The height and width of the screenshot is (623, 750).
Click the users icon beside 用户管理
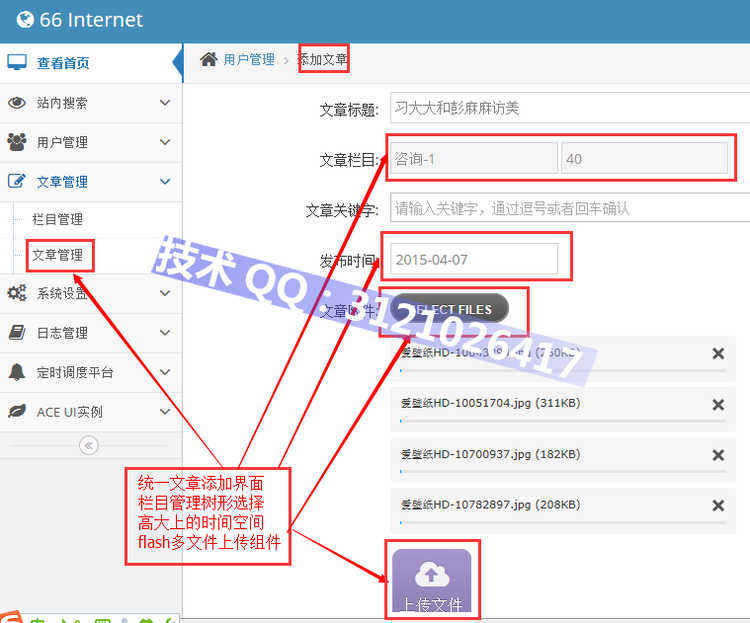point(17,142)
